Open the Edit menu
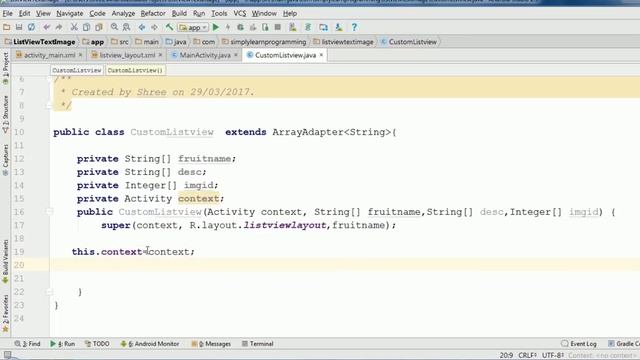 (x=24, y=13)
